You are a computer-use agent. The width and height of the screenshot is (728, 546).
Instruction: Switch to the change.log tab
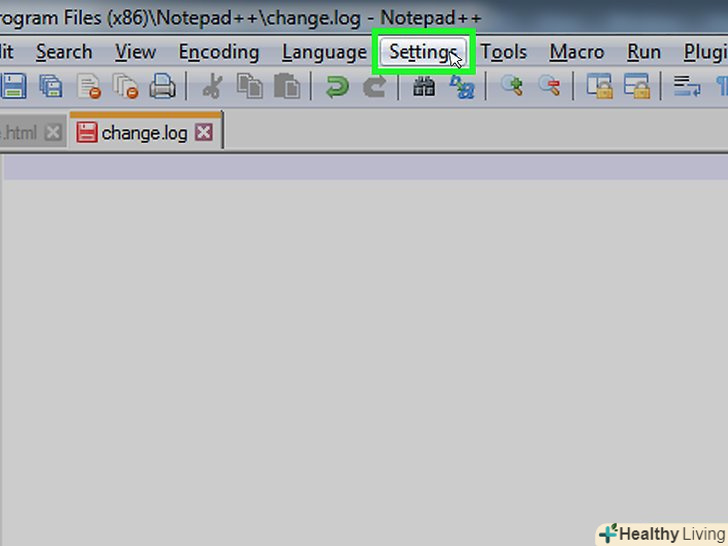pos(145,133)
